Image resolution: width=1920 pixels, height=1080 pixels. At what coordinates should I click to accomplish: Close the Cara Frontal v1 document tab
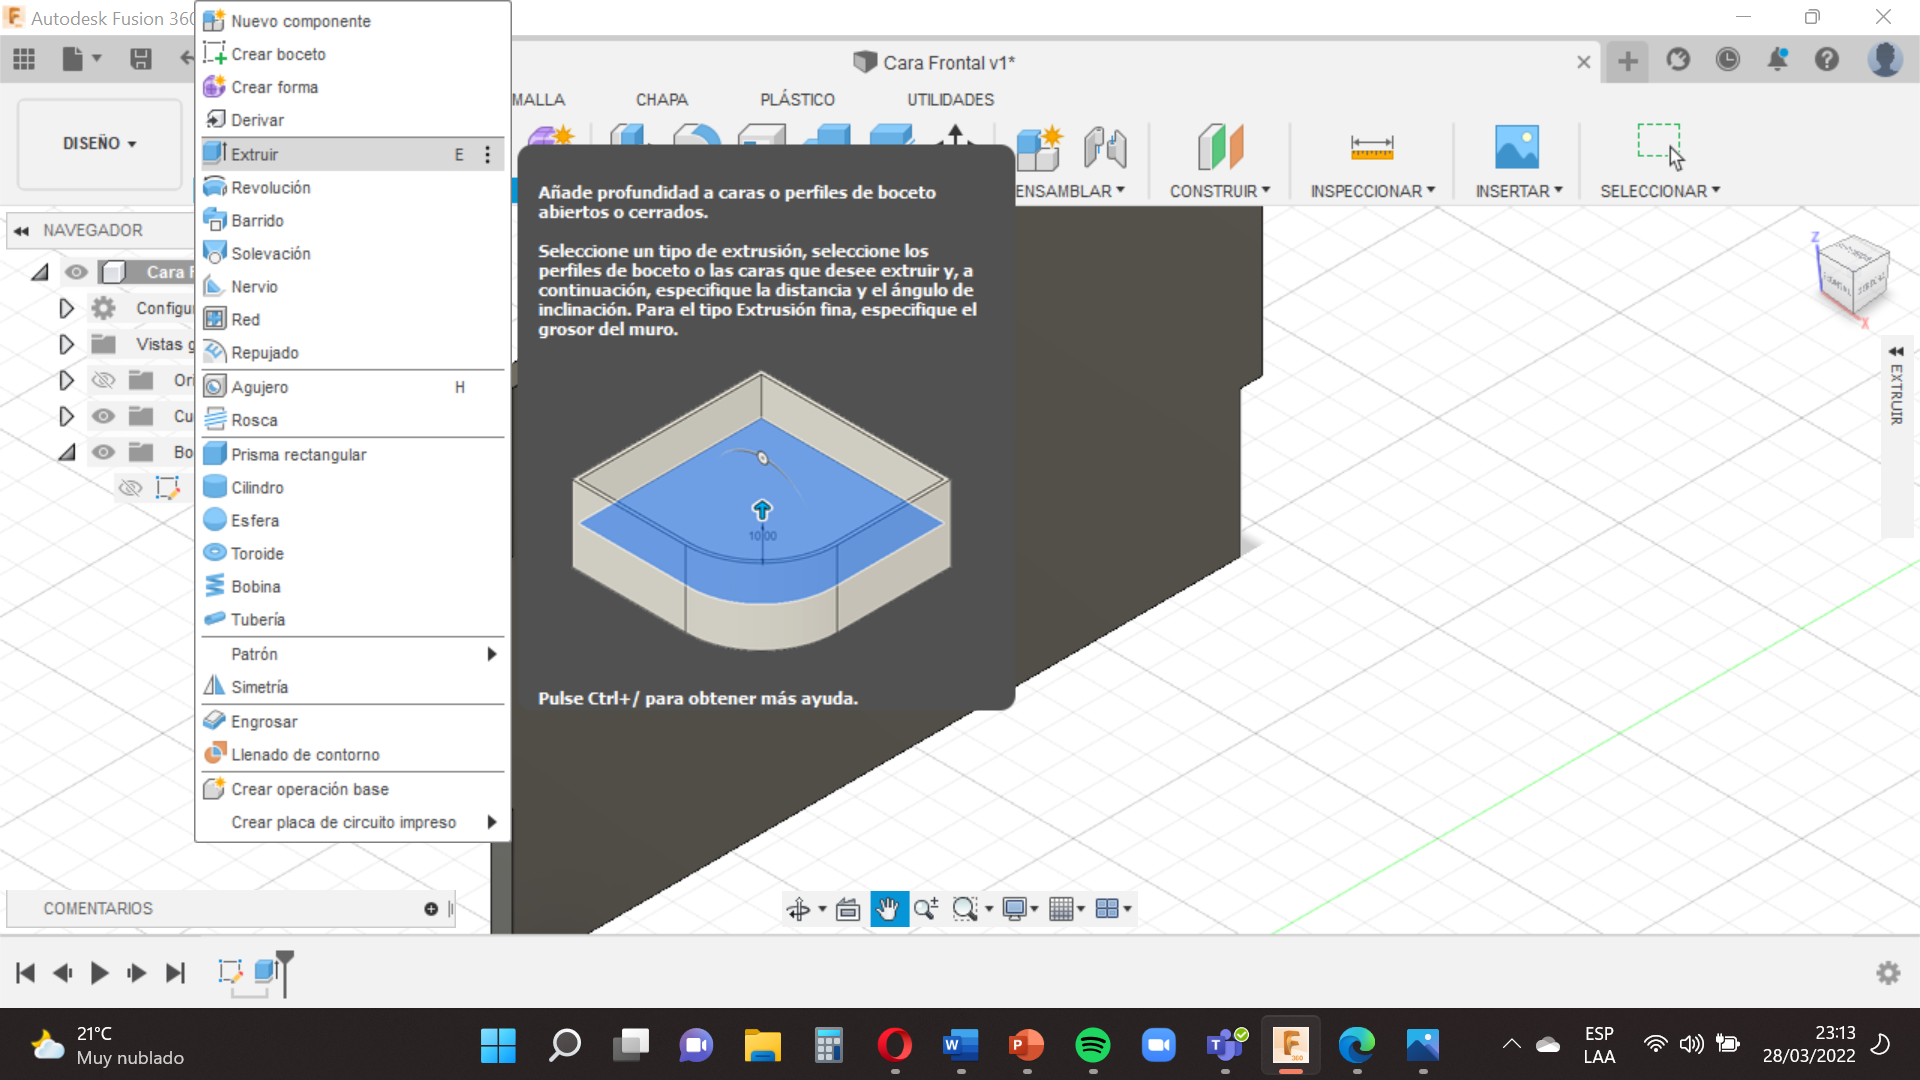1584,62
